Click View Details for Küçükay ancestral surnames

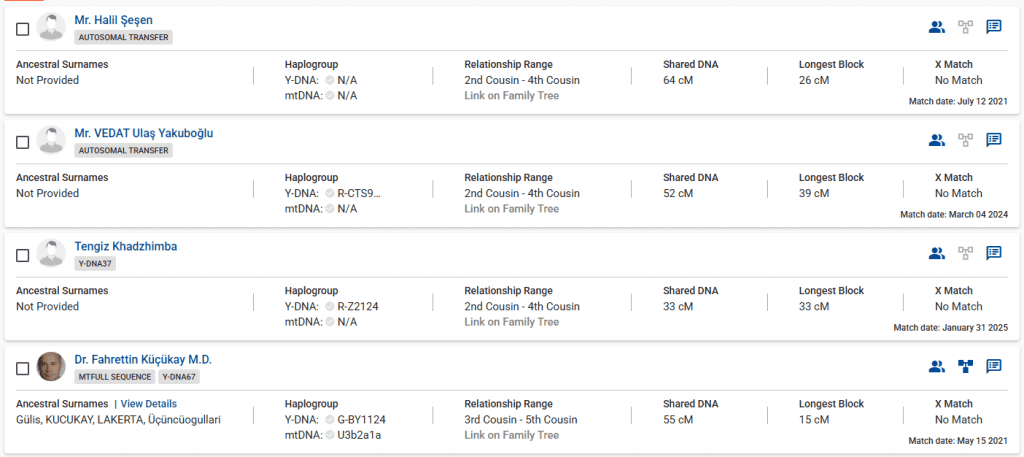coord(149,404)
